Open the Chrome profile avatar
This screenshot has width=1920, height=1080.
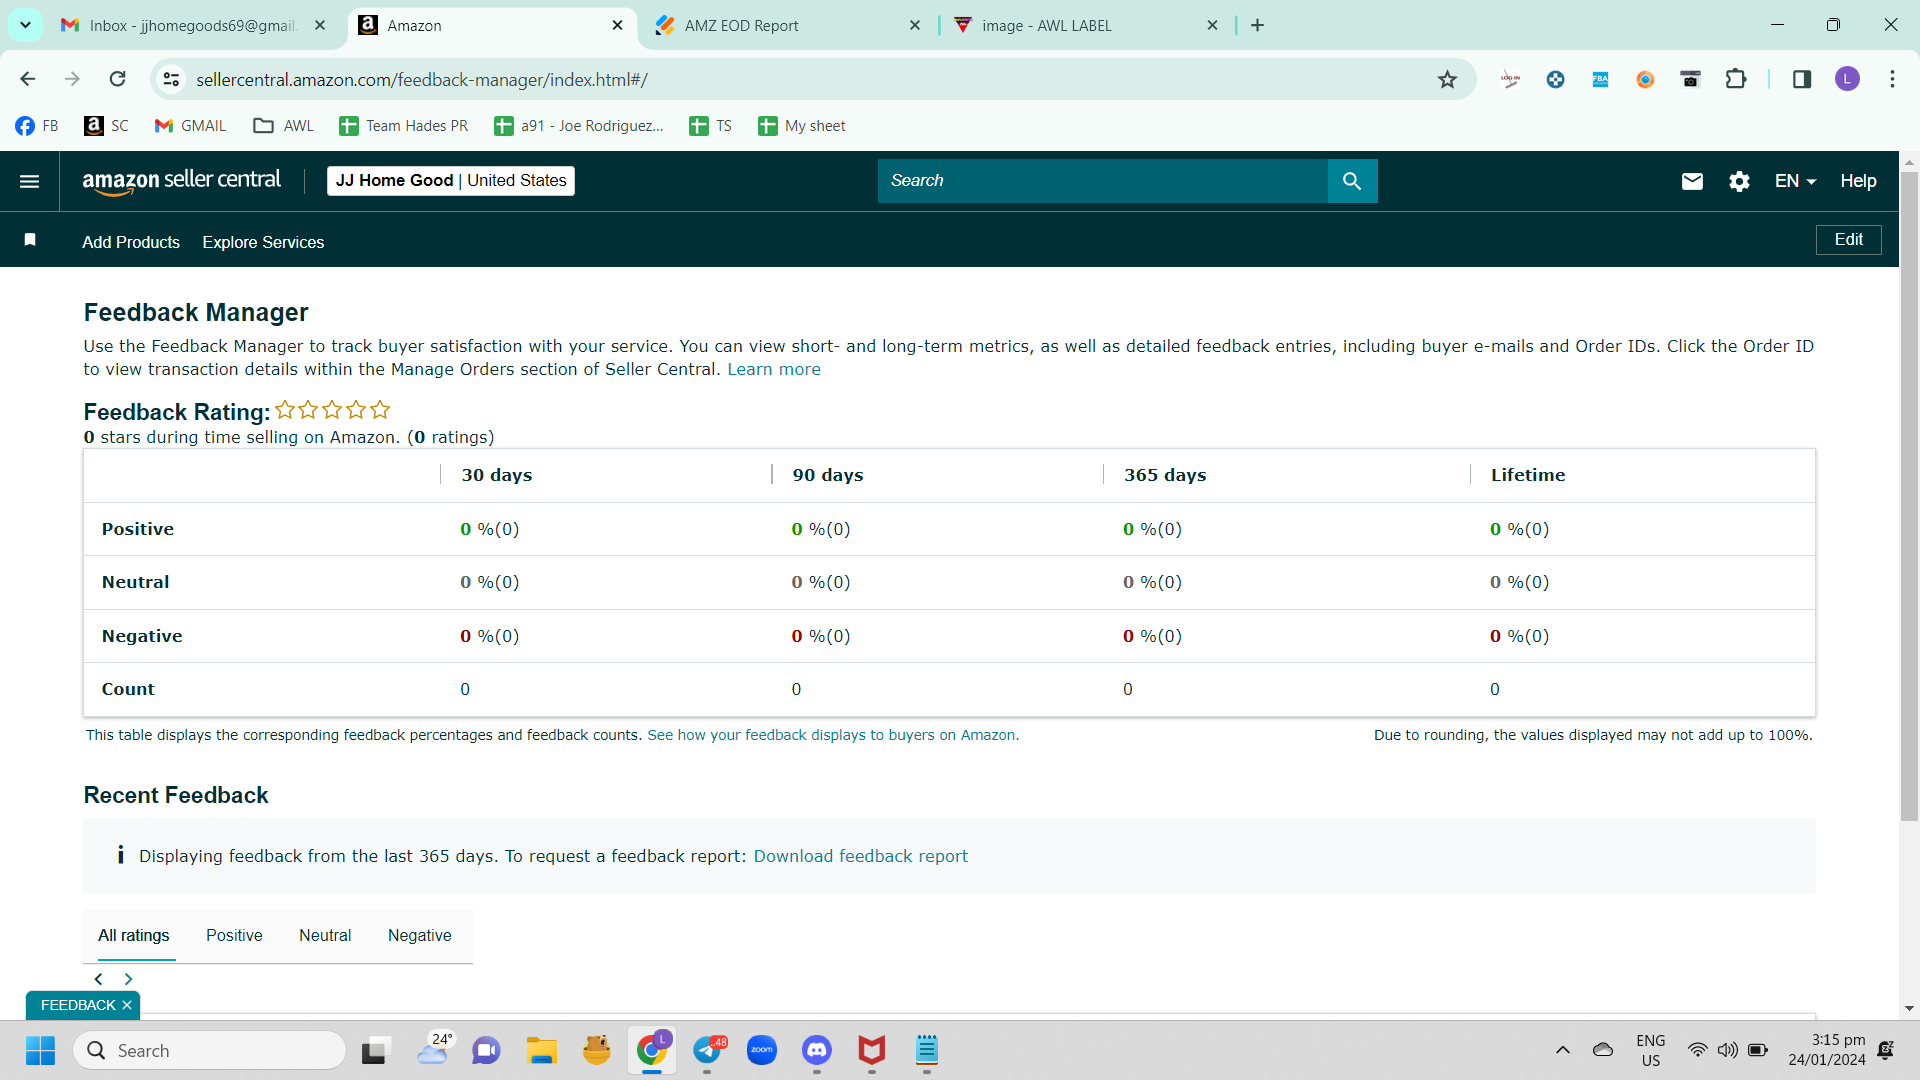click(x=1847, y=79)
